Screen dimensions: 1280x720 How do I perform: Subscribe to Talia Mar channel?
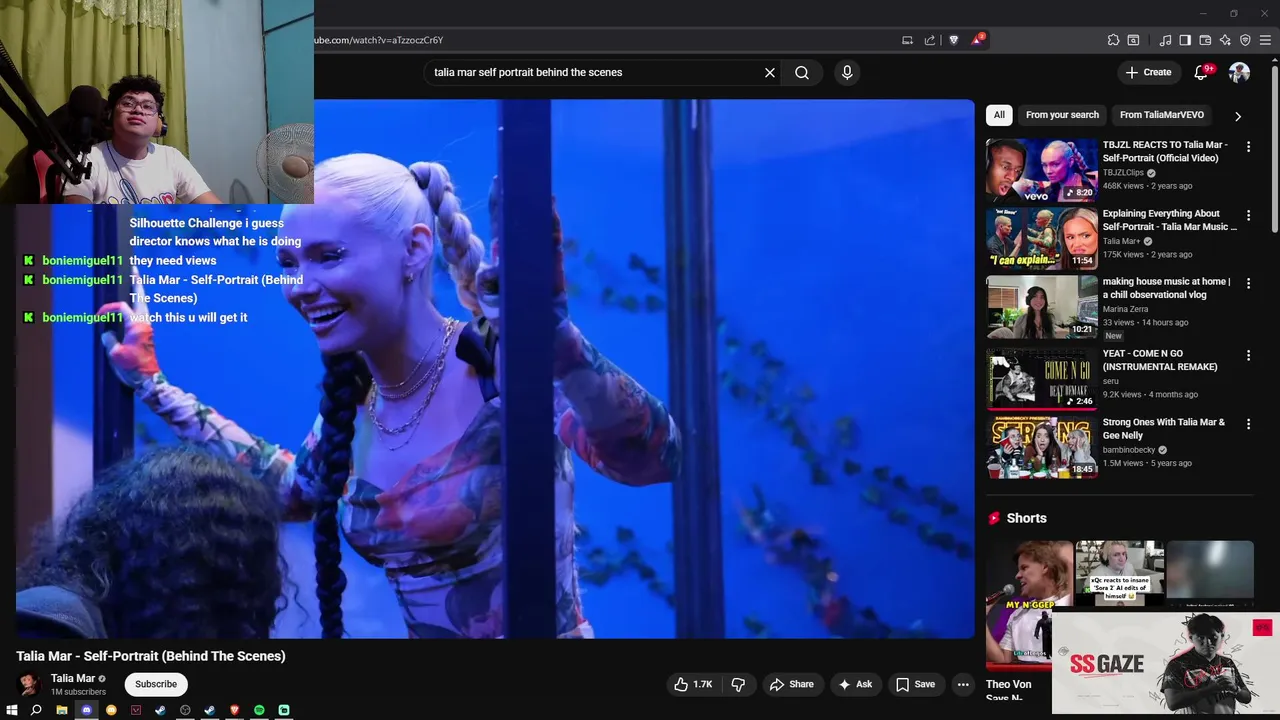point(156,684)
